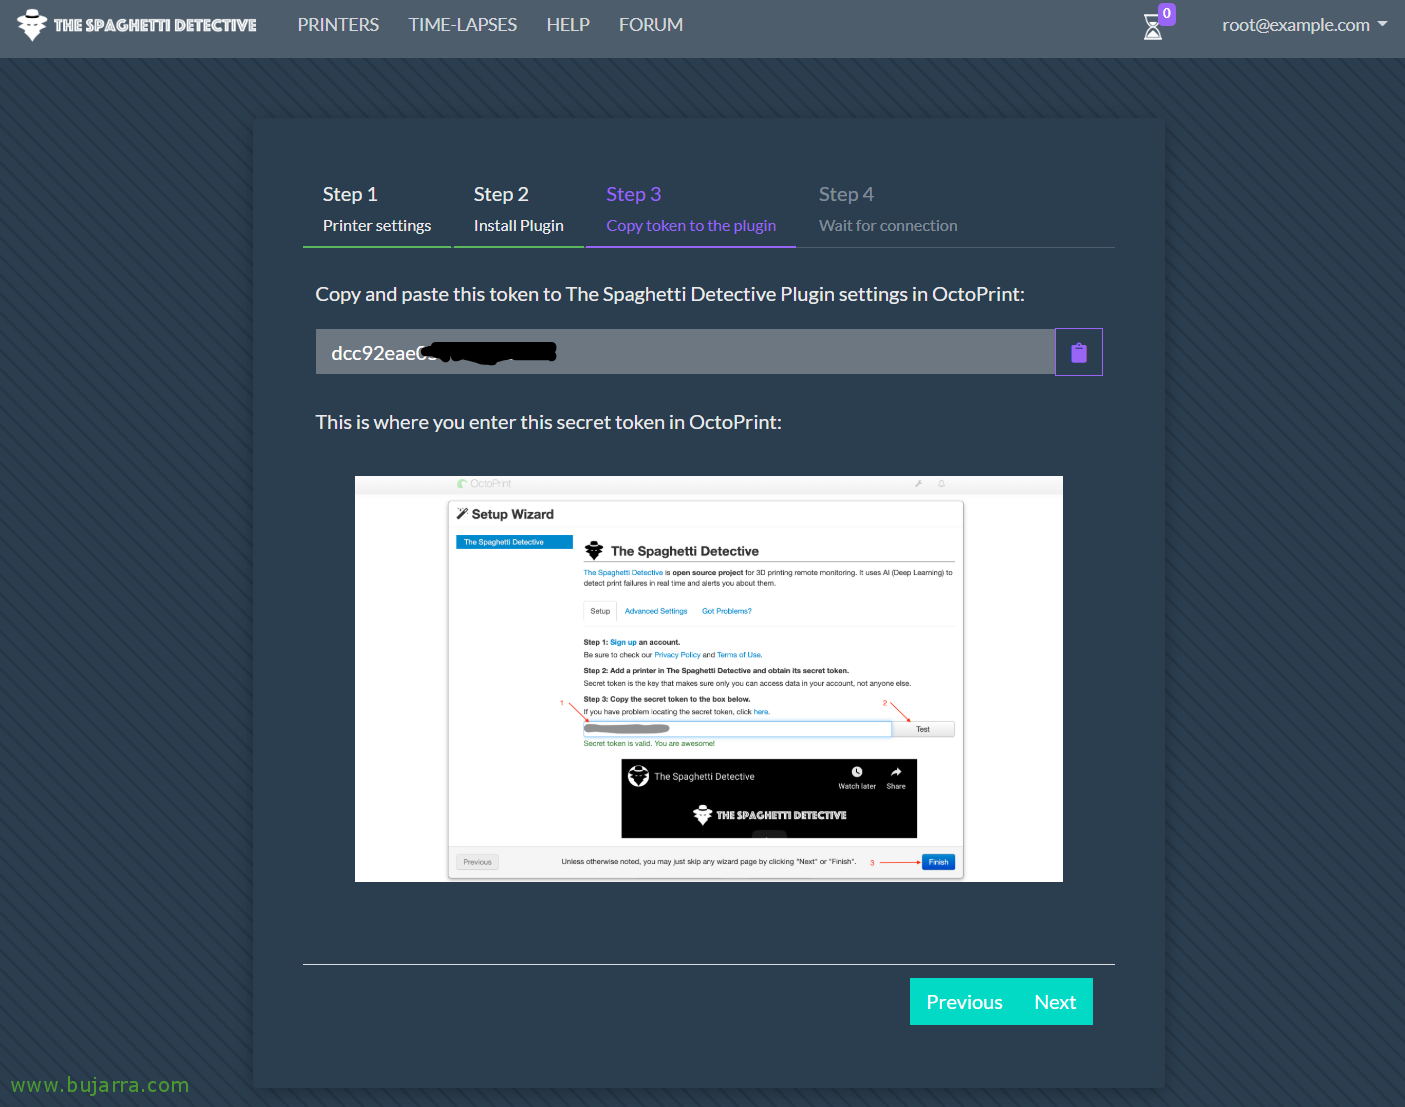Open the TIME-LAPSES page
This screenshot has height=1107, width=1405.
[x=463, y=25]
